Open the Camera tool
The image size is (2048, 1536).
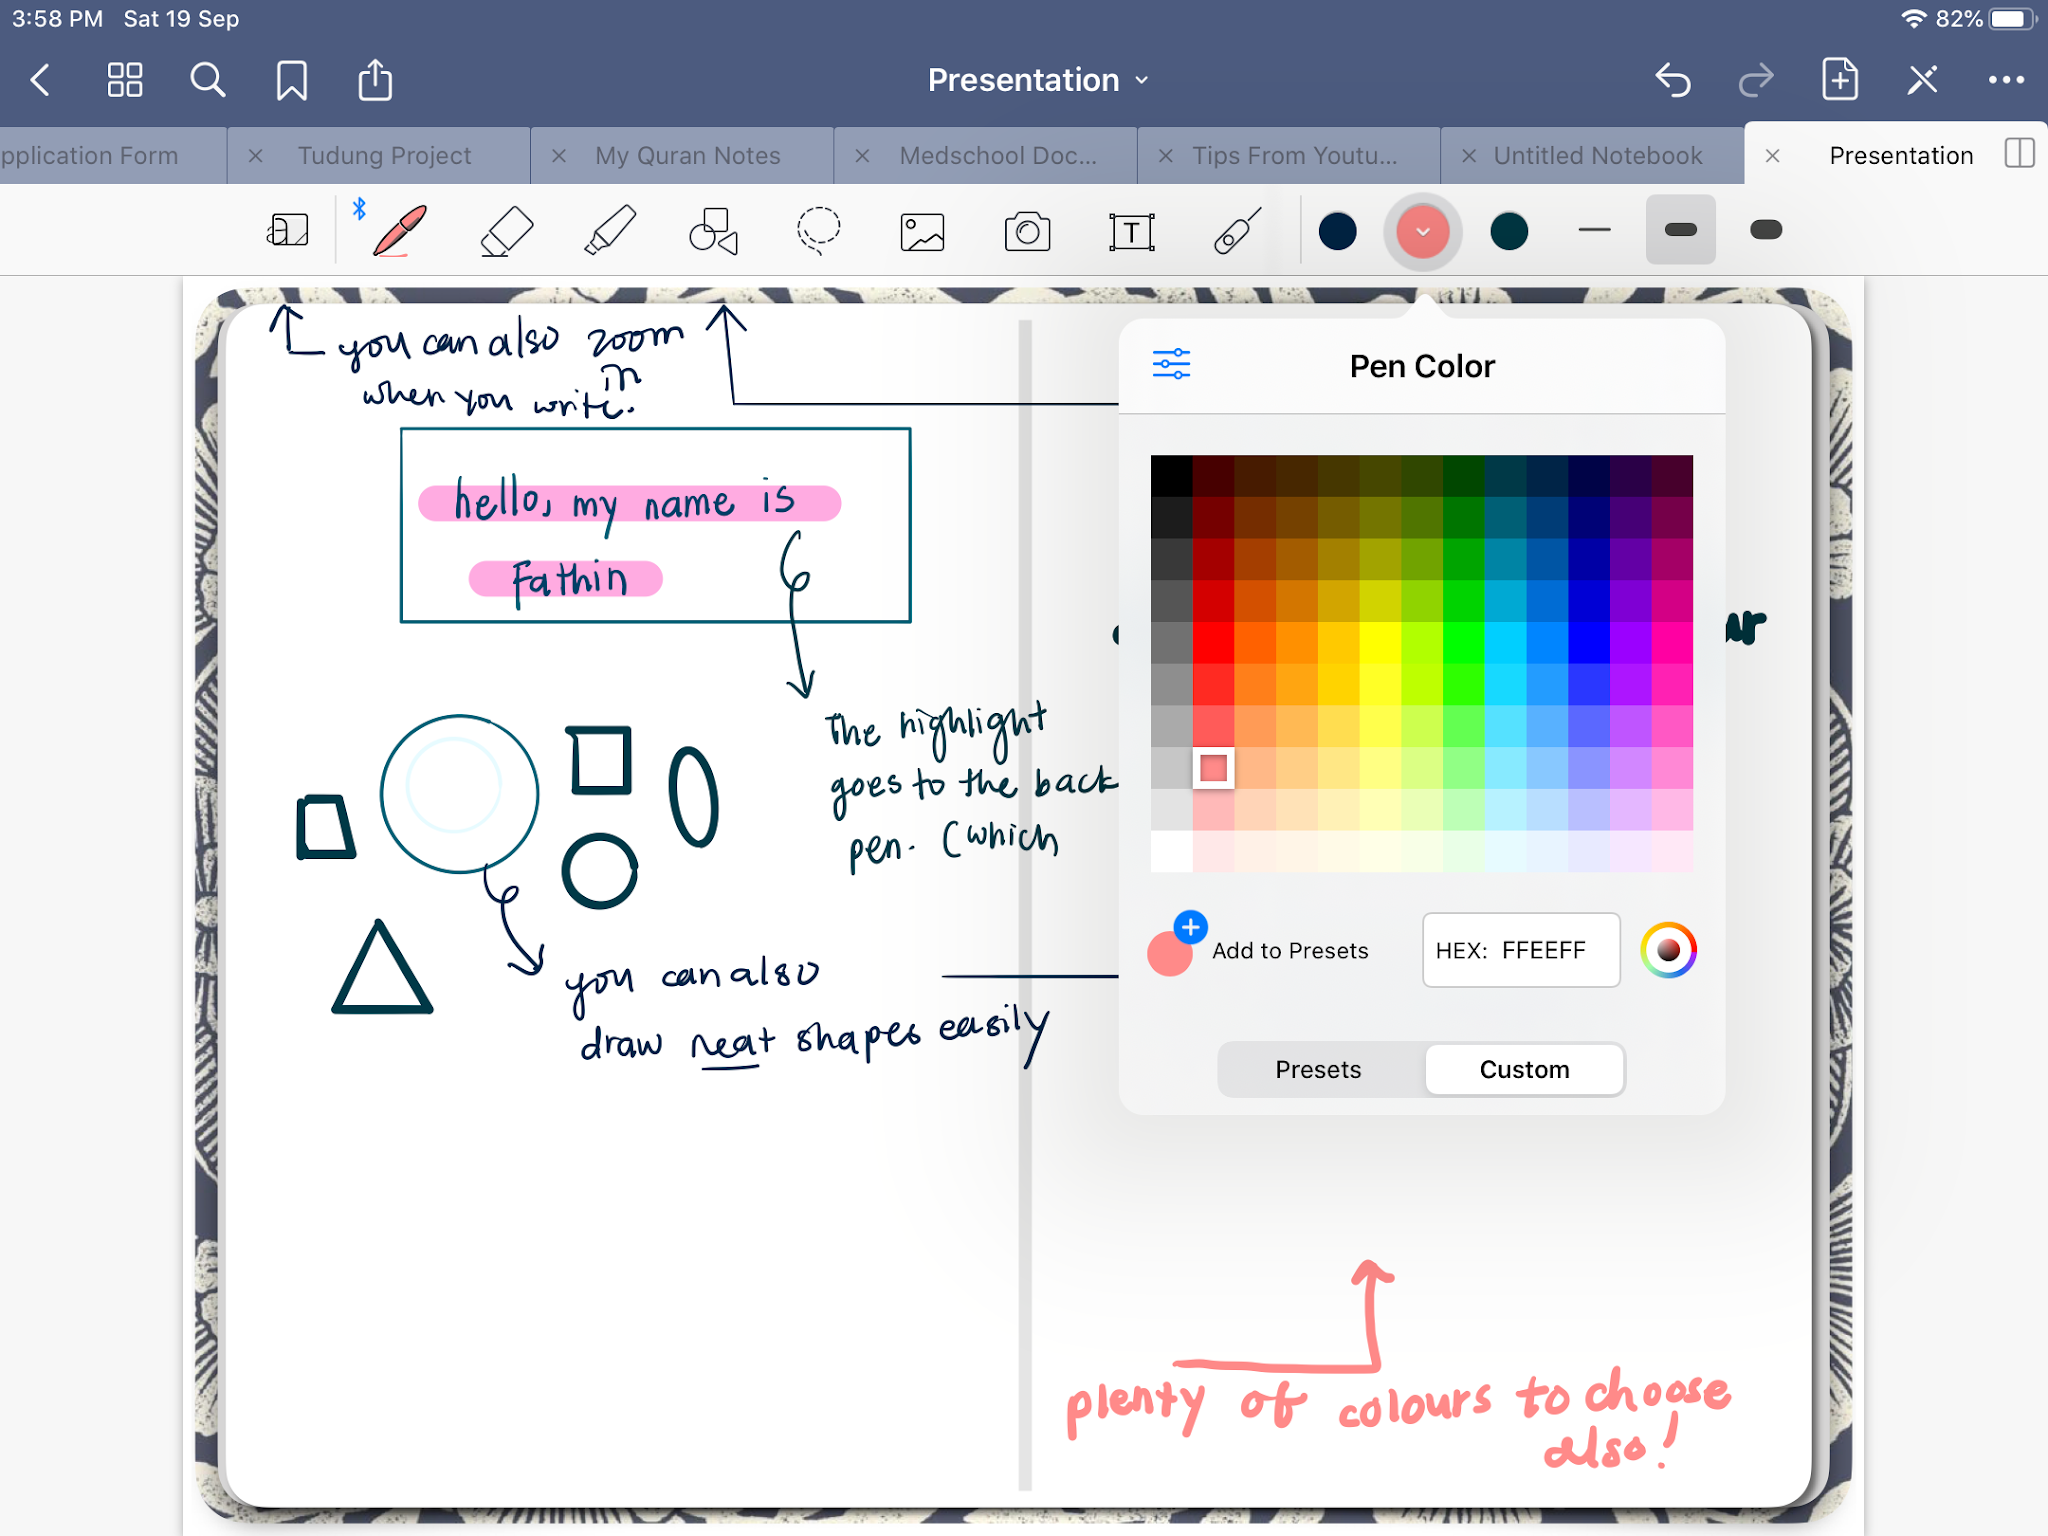click(1027, 231)
